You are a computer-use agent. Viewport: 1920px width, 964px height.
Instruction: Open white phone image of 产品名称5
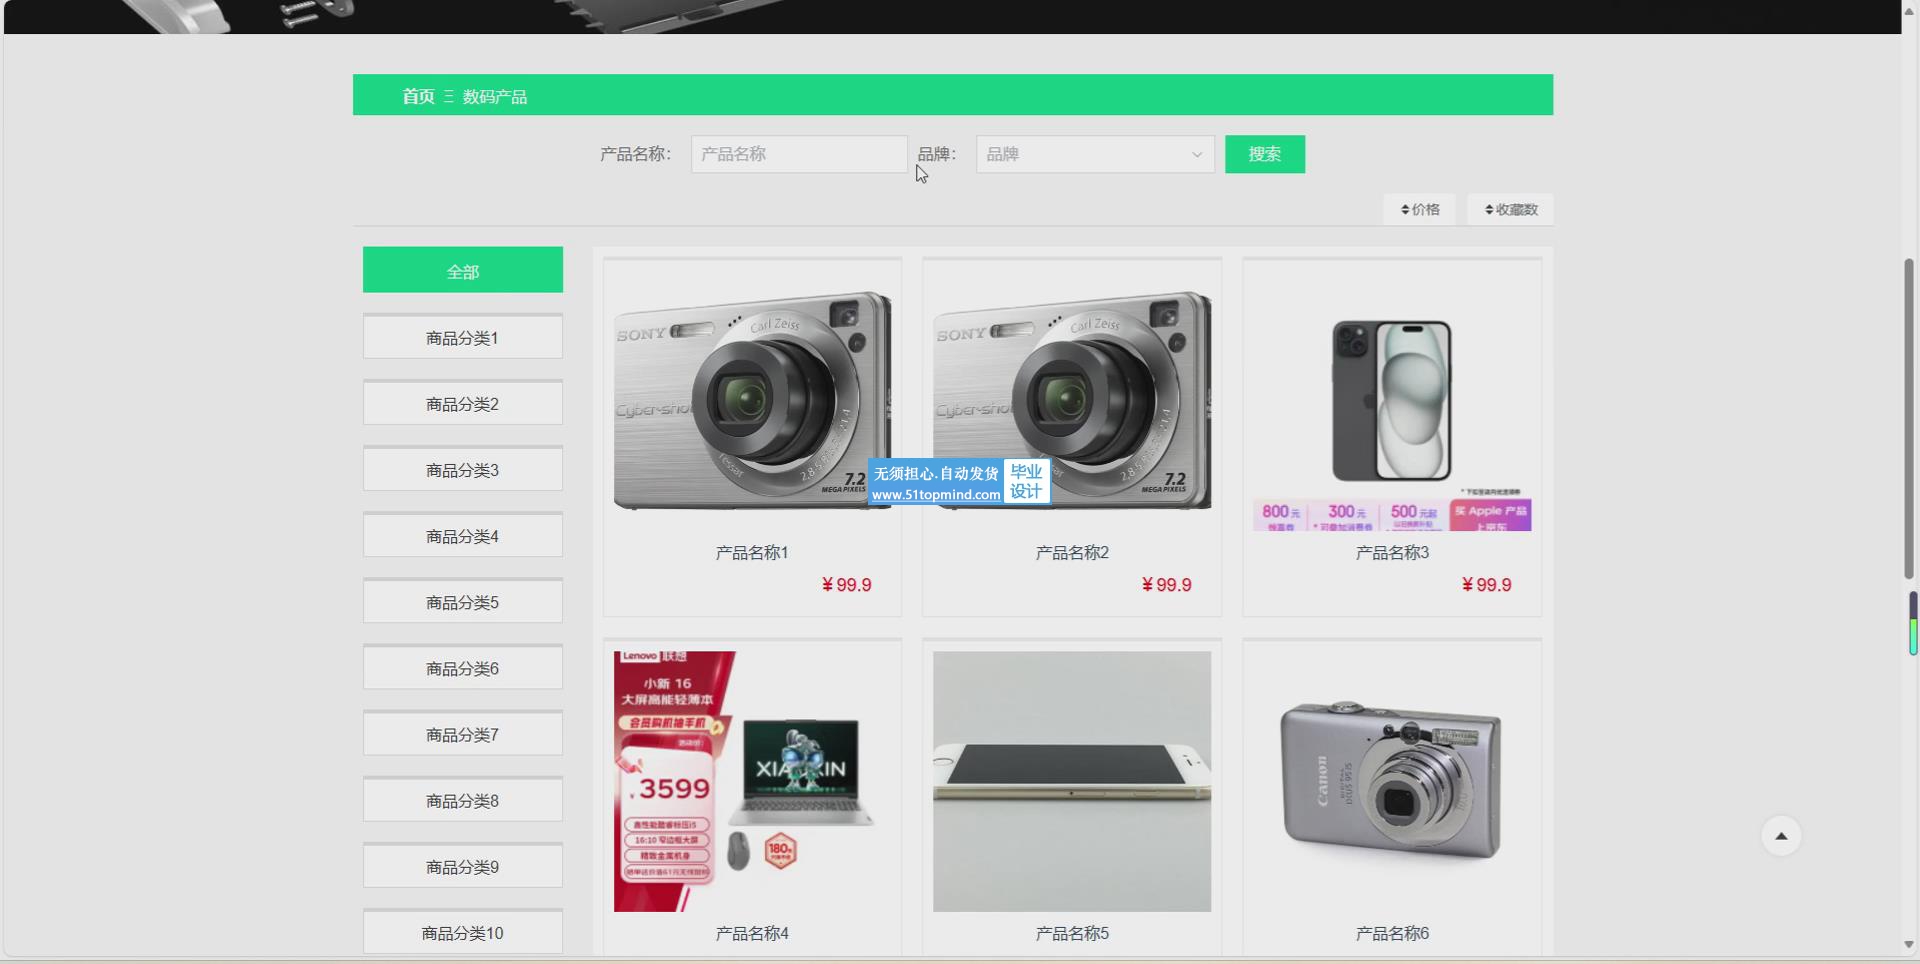(1072, 781)
